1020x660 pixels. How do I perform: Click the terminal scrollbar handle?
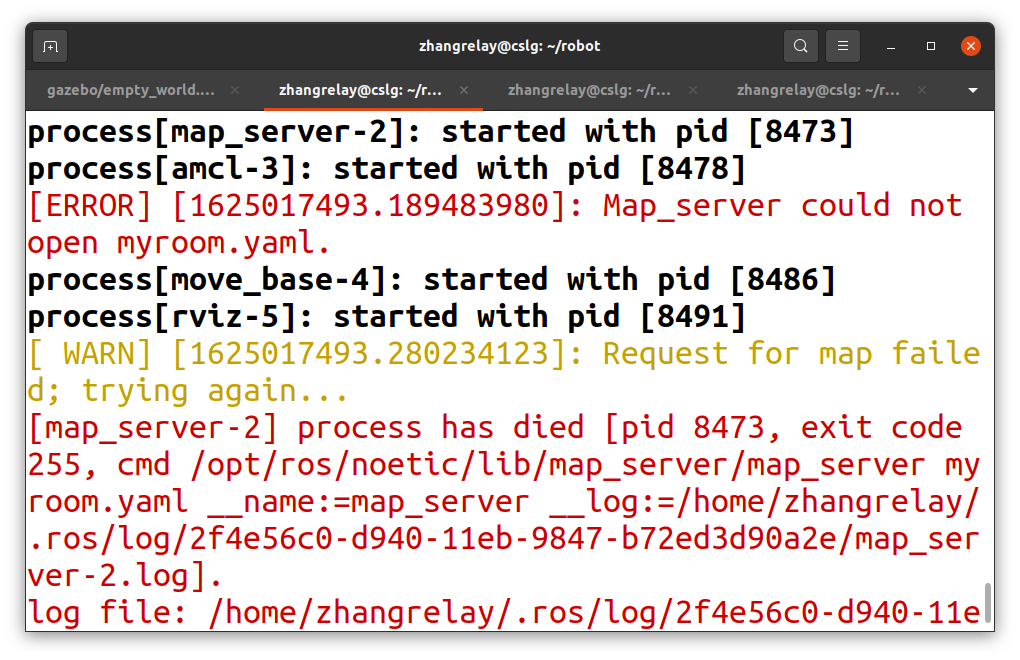[987, 603]
